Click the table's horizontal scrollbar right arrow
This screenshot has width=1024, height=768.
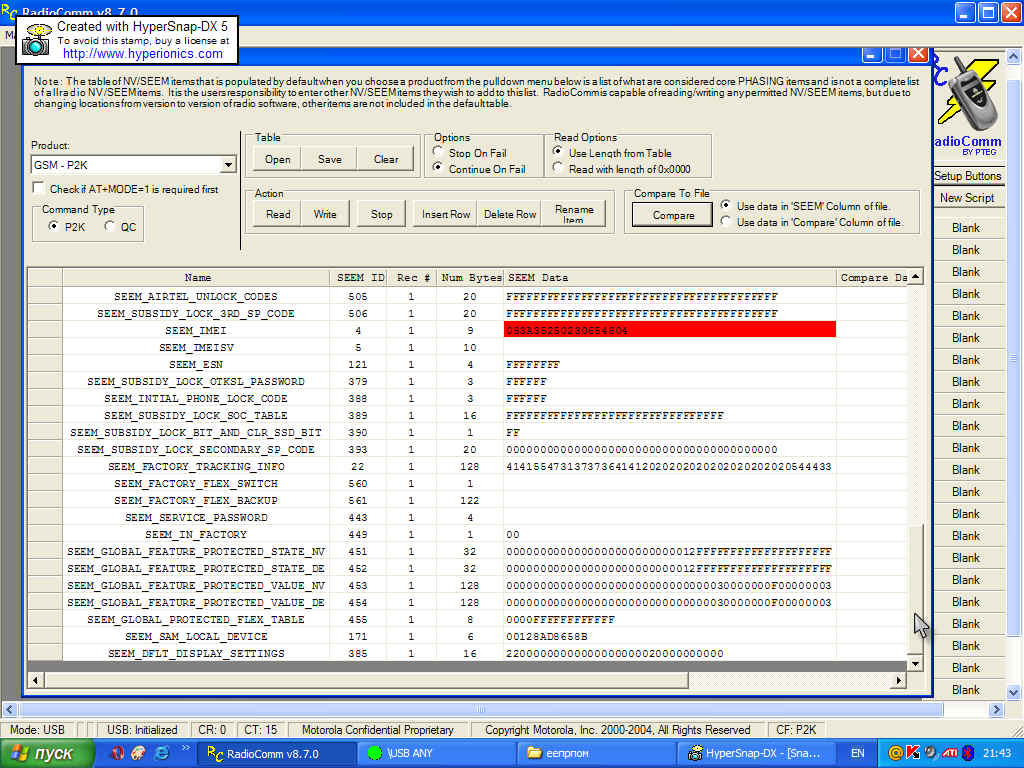(899, 680)
